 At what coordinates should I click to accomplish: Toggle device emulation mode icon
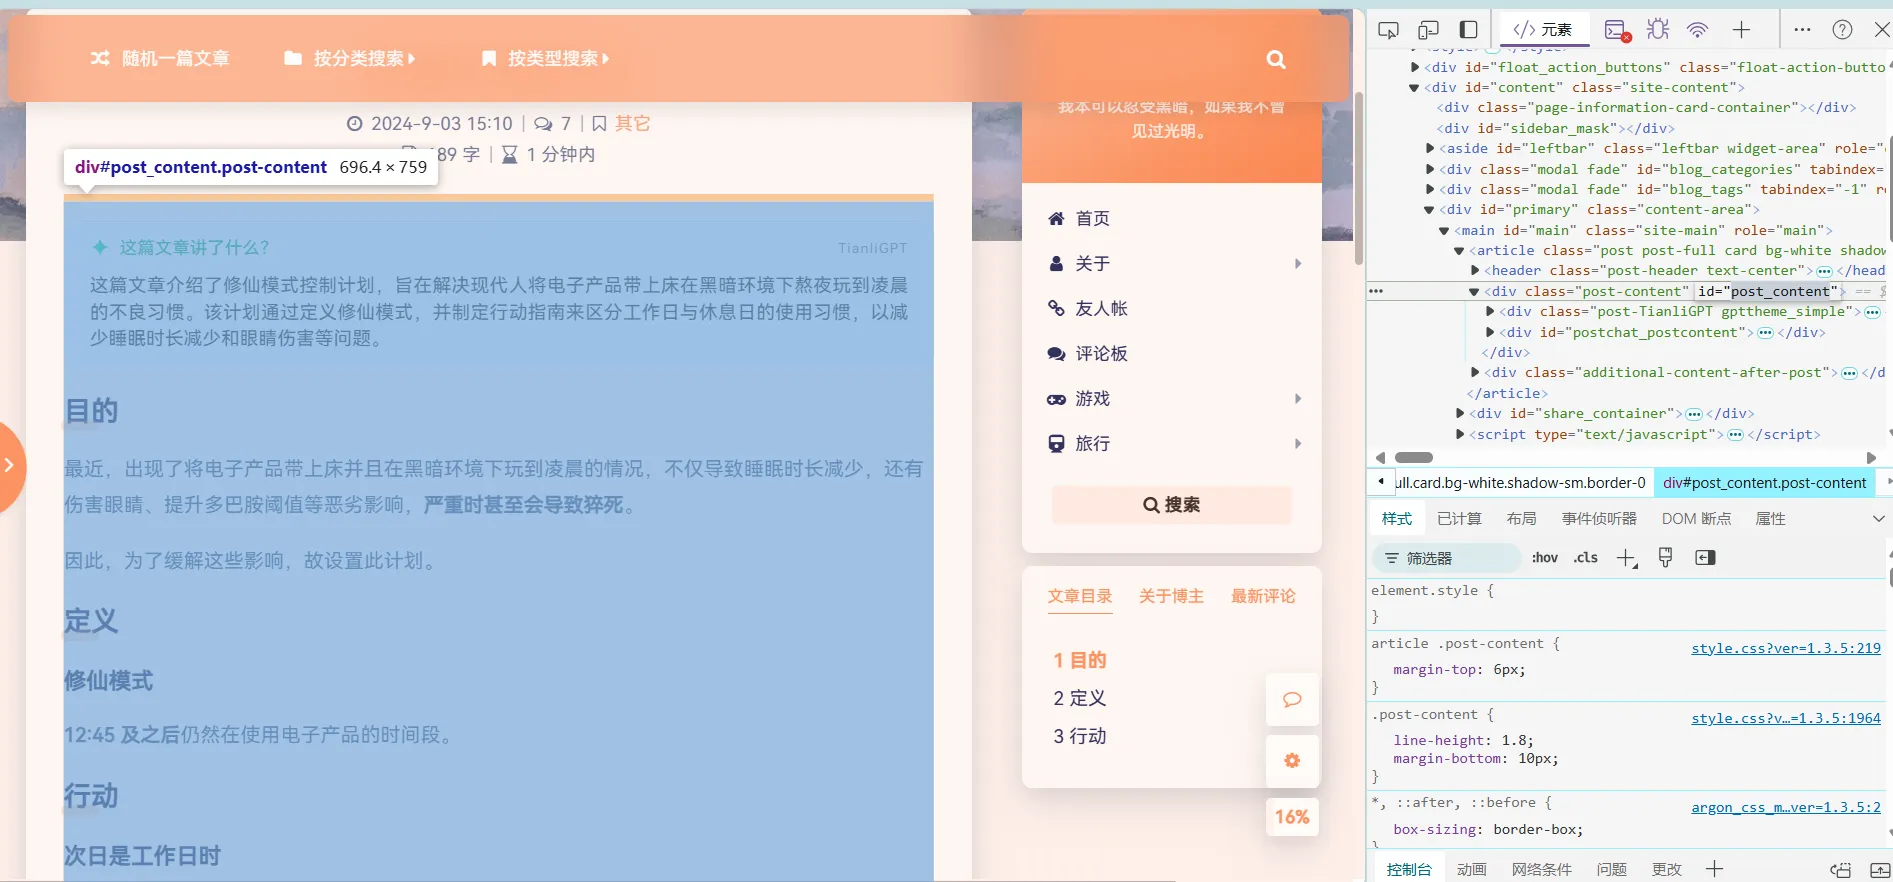pos(1428,29)
